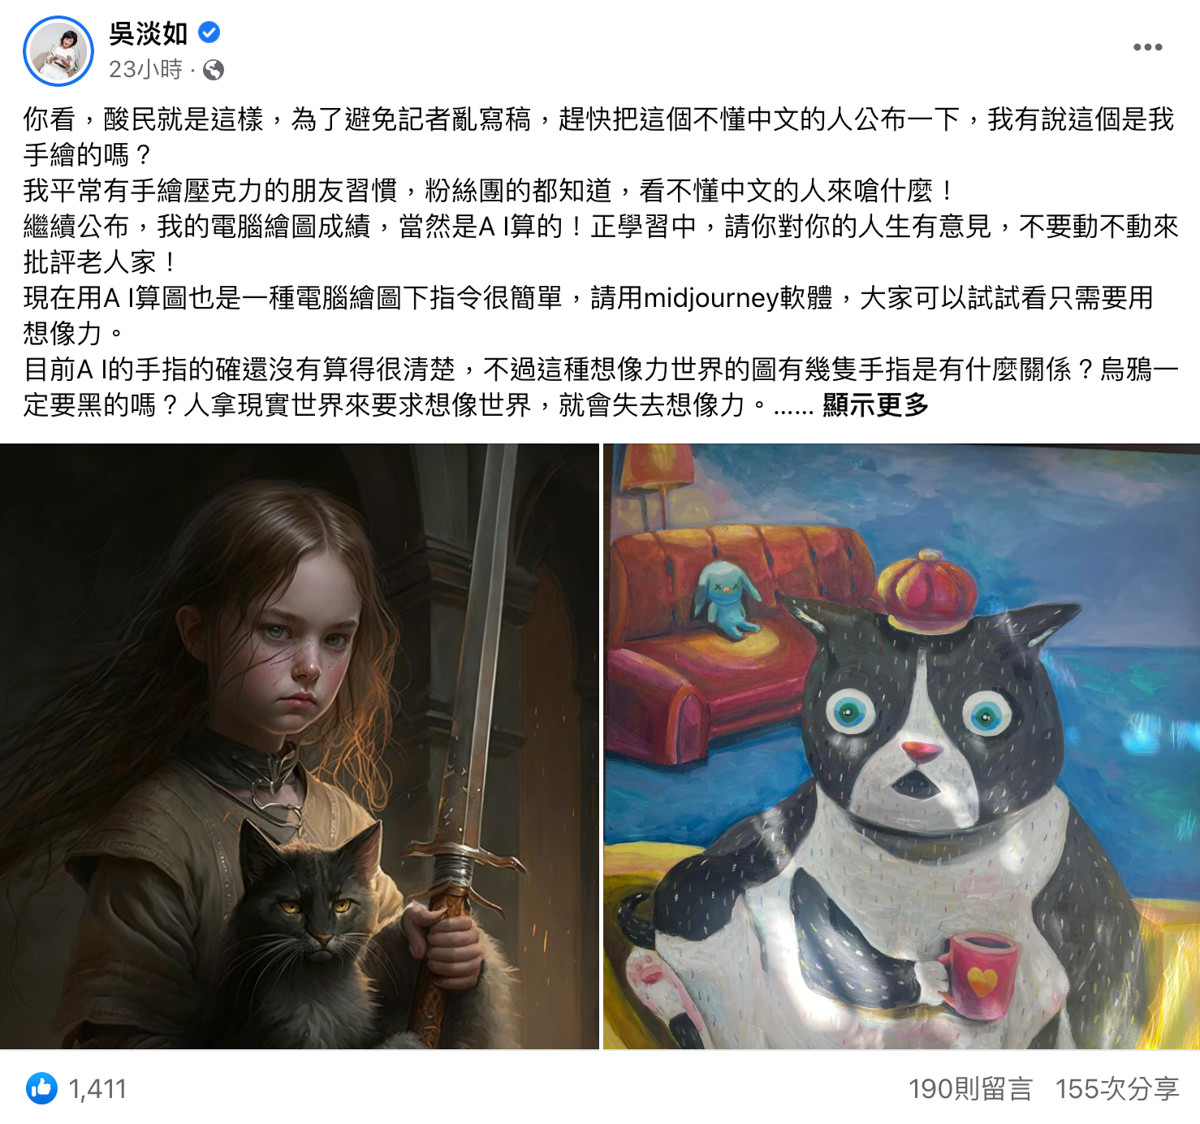The image size is (1200, 1124).
Task: Open the cartoon cat painting image
Action: 902,746
